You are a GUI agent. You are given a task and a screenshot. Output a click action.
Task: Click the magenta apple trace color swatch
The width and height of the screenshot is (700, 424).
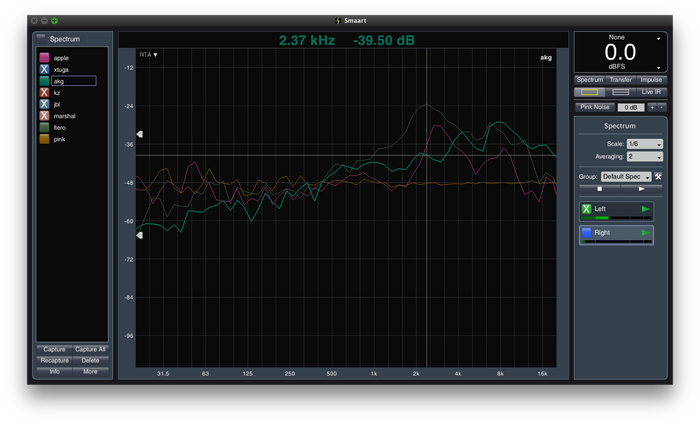pos(44,58)
